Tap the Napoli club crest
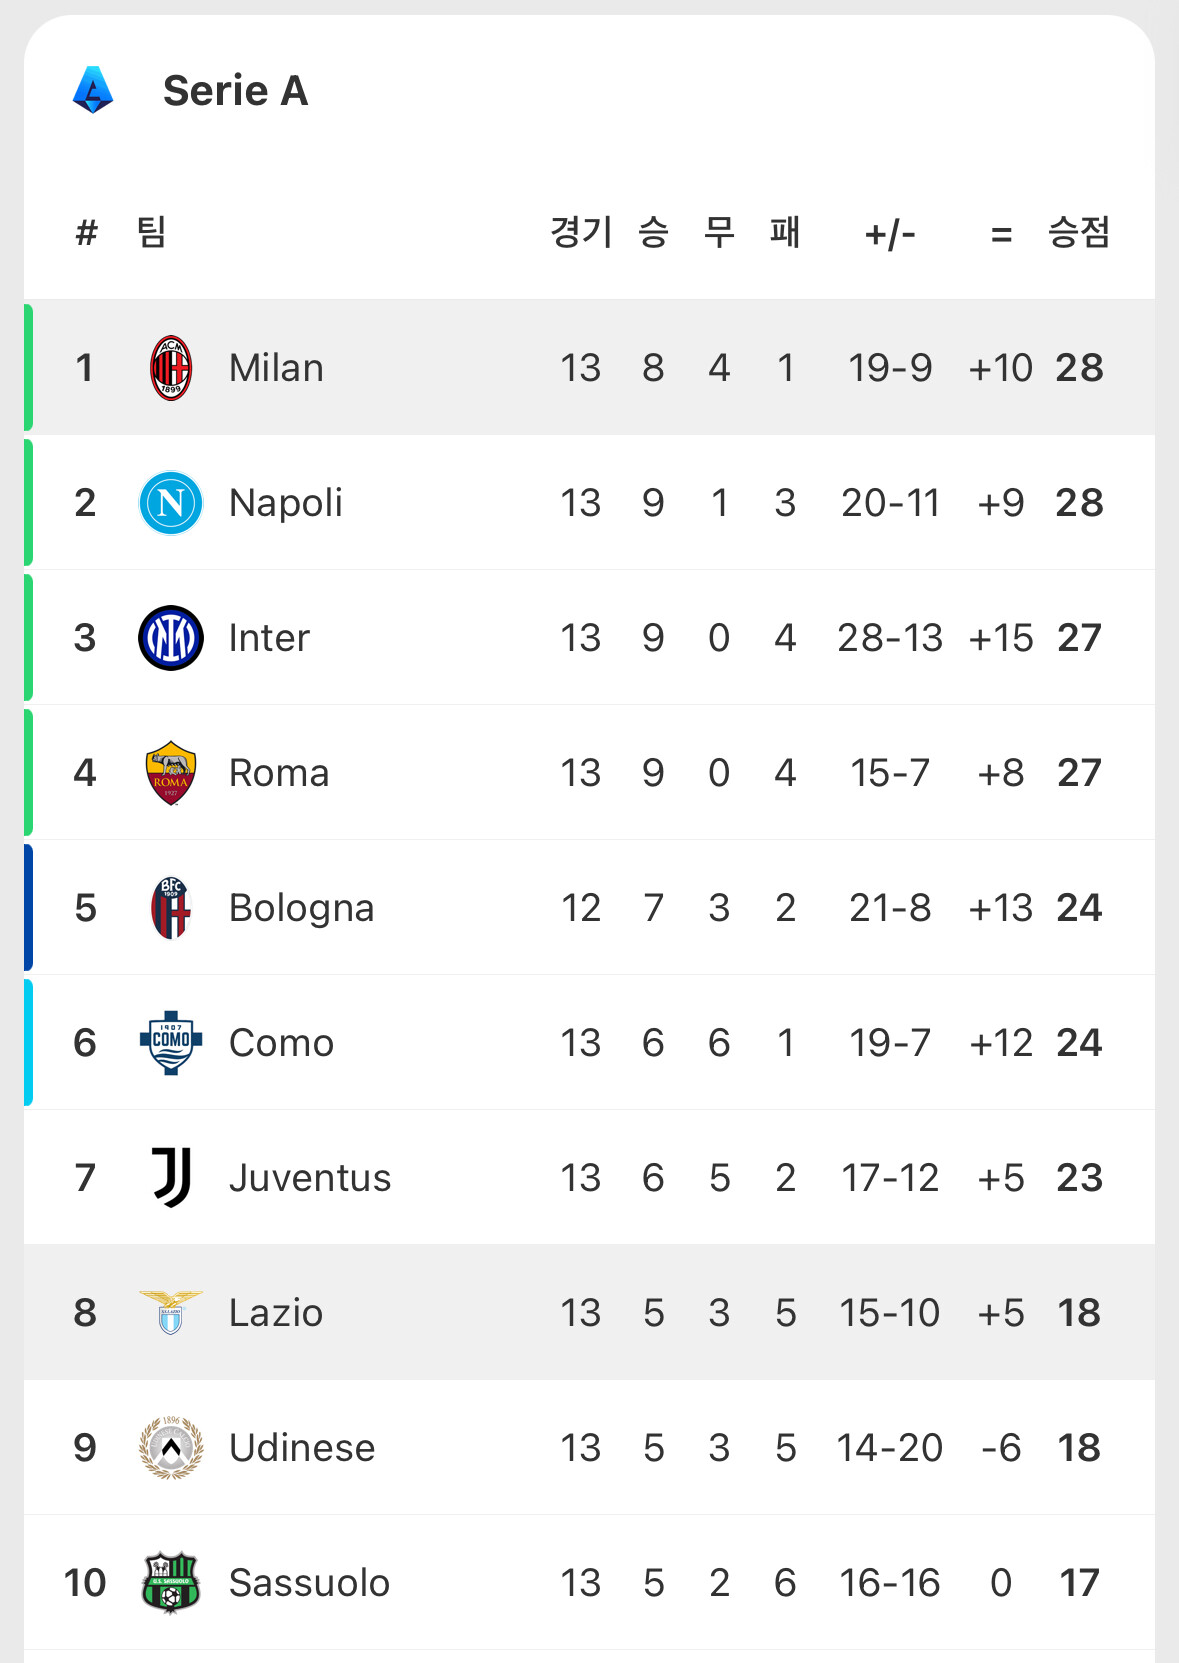1179x1663 pixels. [x=171, y=503]
